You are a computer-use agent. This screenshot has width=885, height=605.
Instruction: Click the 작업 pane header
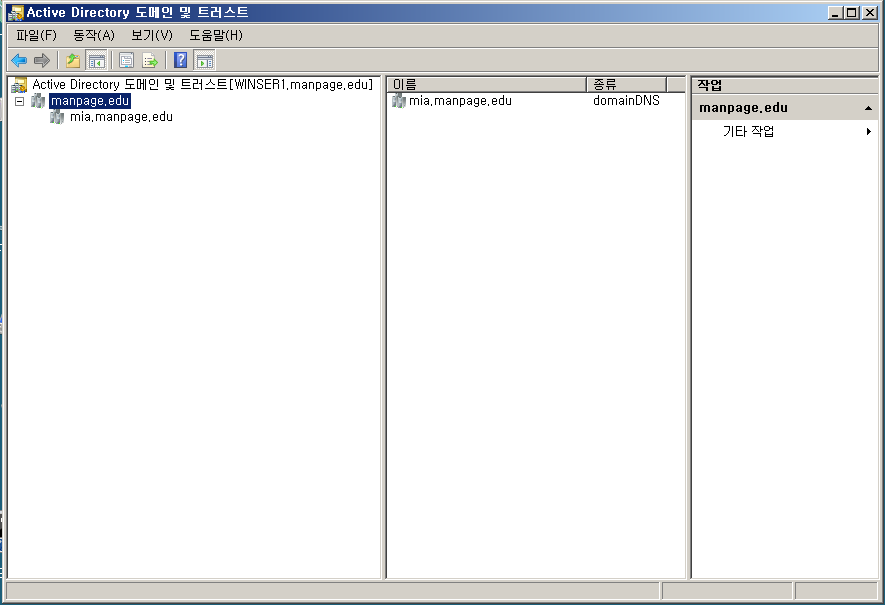pos(785,85)
